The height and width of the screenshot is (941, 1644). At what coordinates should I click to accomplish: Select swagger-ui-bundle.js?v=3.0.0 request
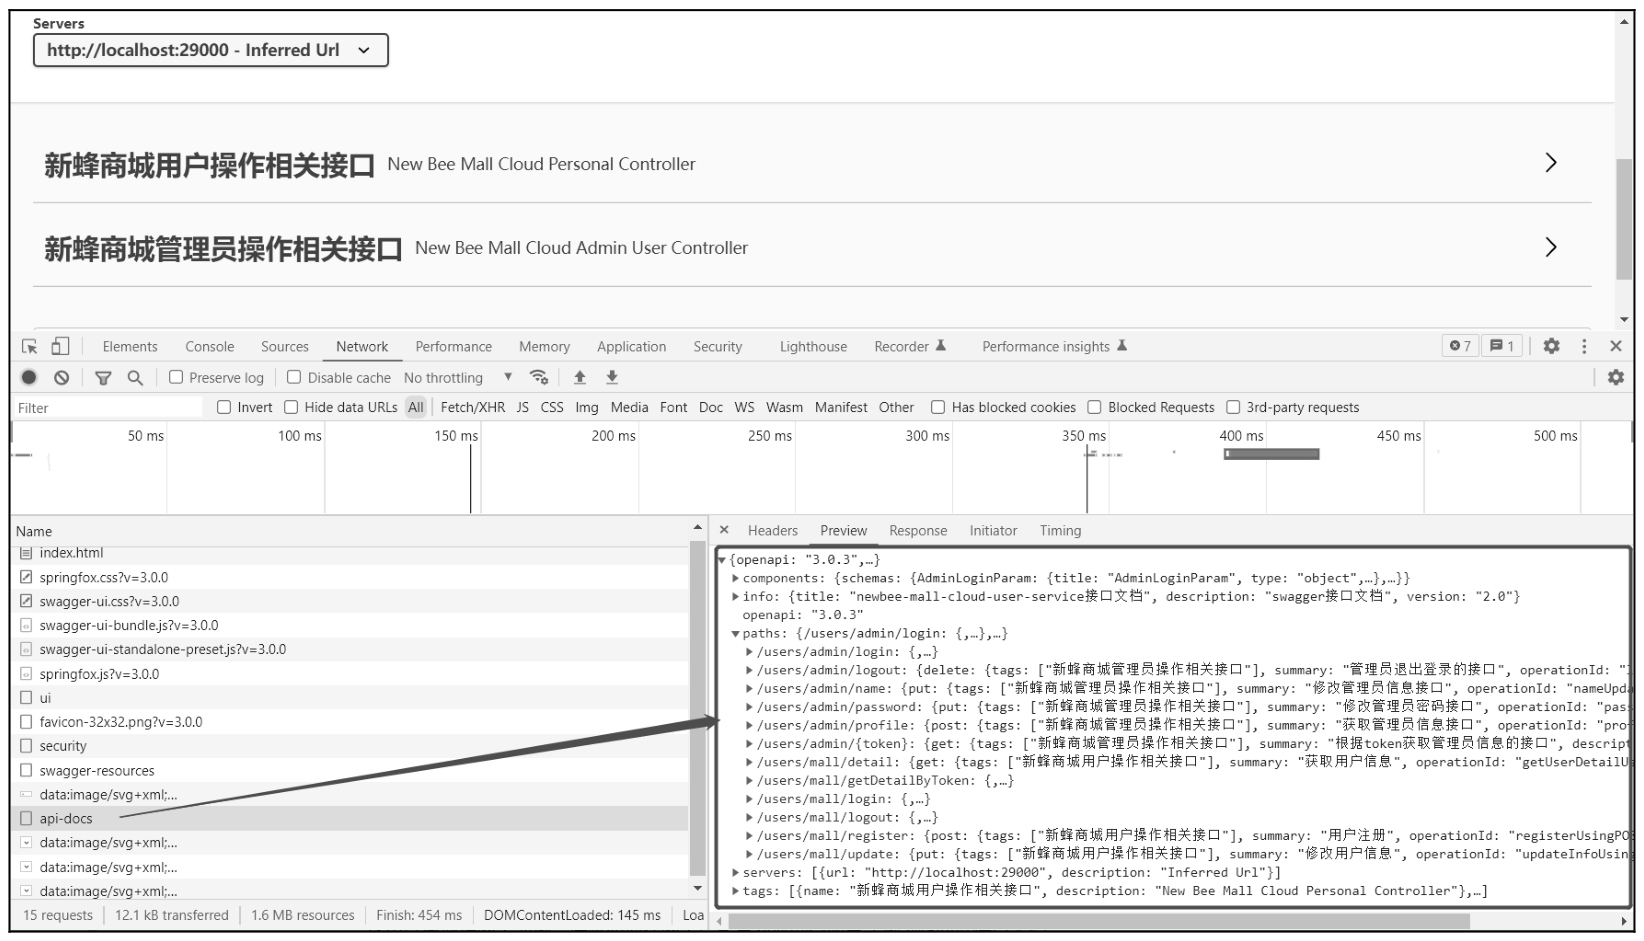pos(350,625)
